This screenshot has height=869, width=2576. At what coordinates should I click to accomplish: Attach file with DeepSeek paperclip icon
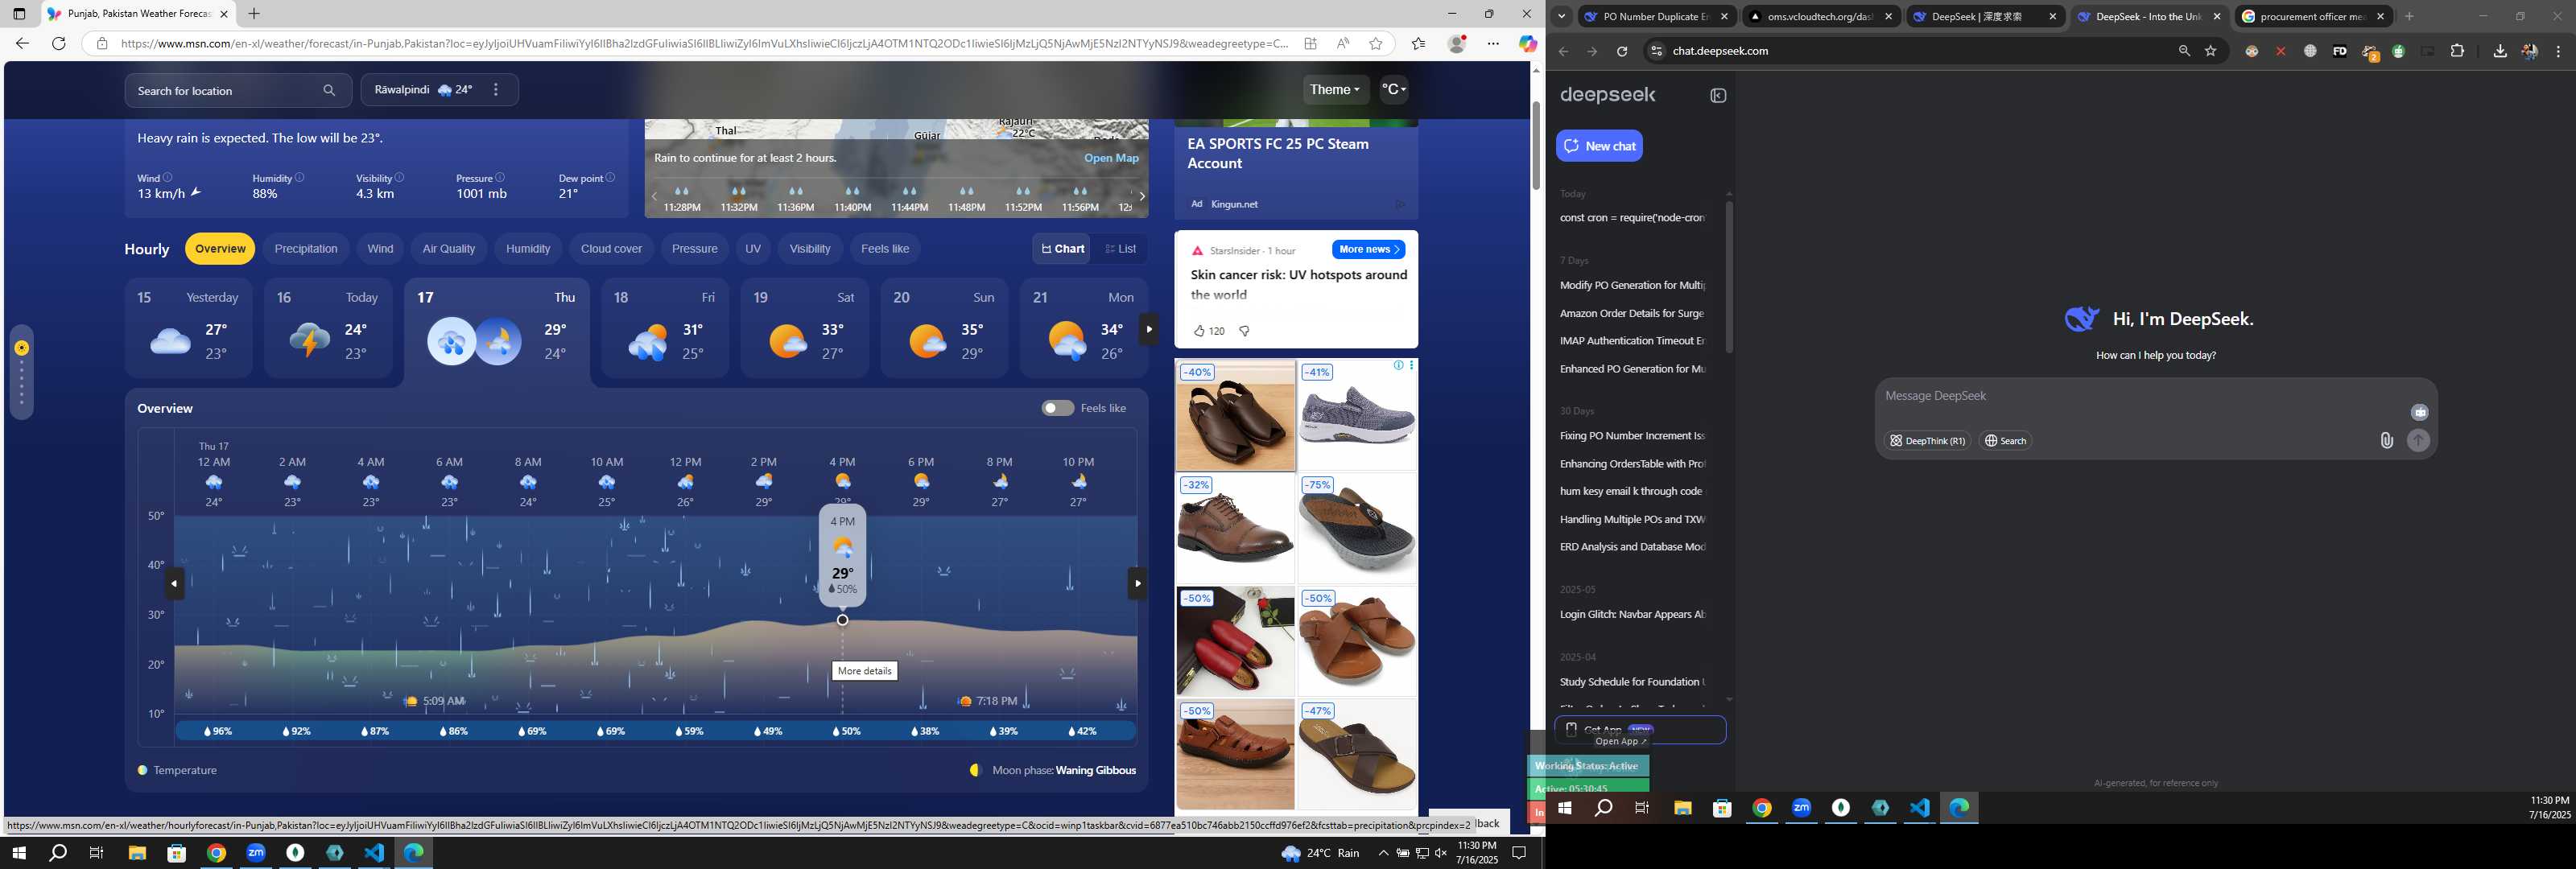pyautogui.click(x=2387, y=441)
